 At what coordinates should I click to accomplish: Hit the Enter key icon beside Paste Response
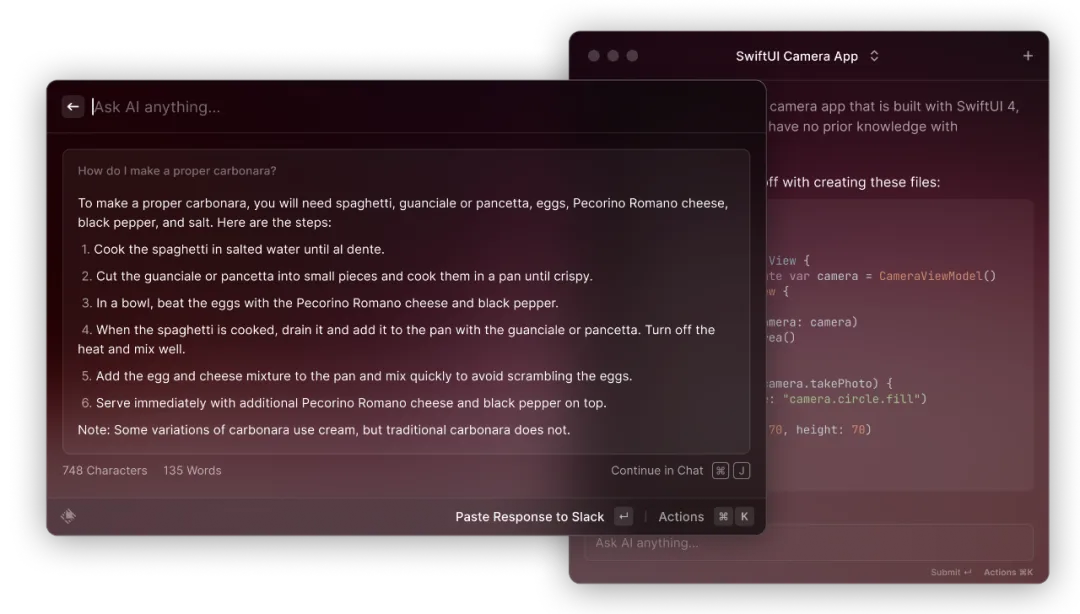pos(623,517)
